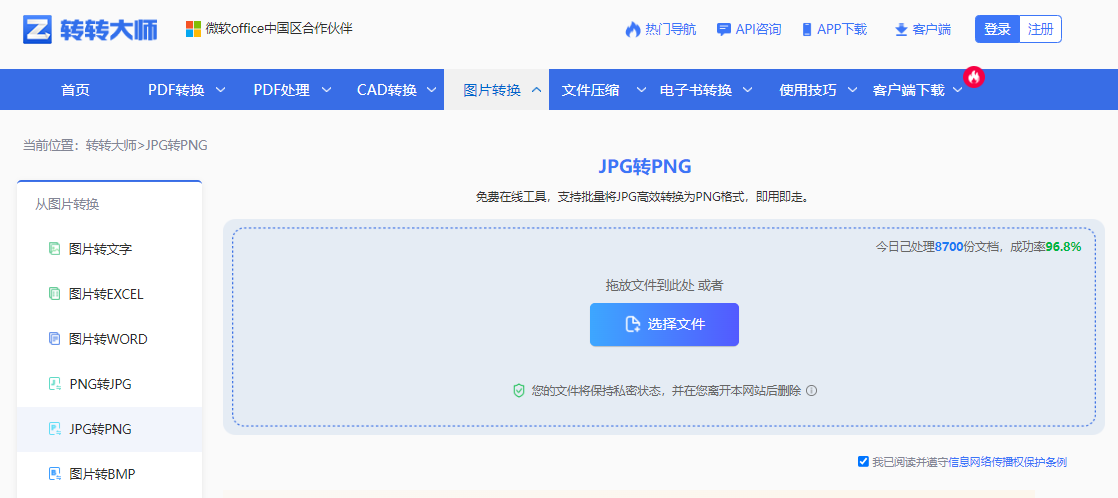Expand the CAD转换 dropdown chevron

pyautogui.click(x=431, y=90)
